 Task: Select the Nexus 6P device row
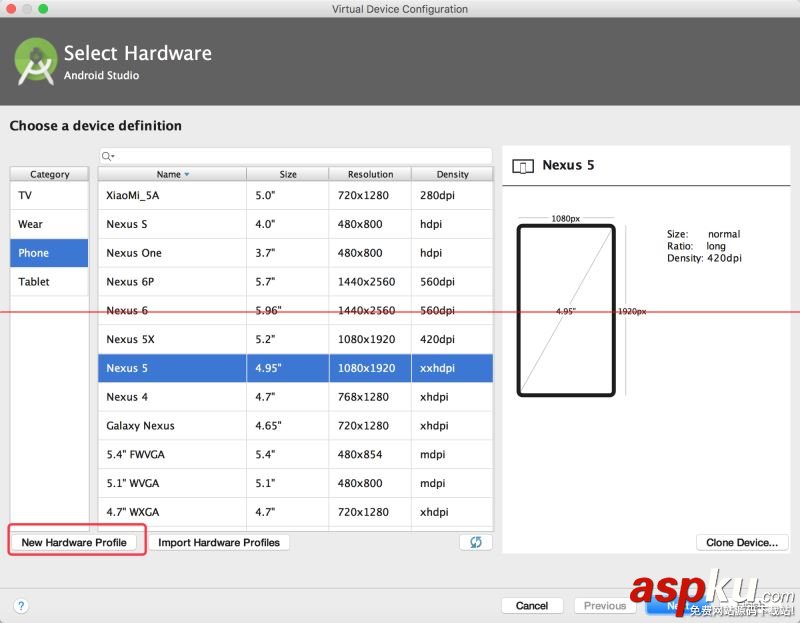point(295,282)
